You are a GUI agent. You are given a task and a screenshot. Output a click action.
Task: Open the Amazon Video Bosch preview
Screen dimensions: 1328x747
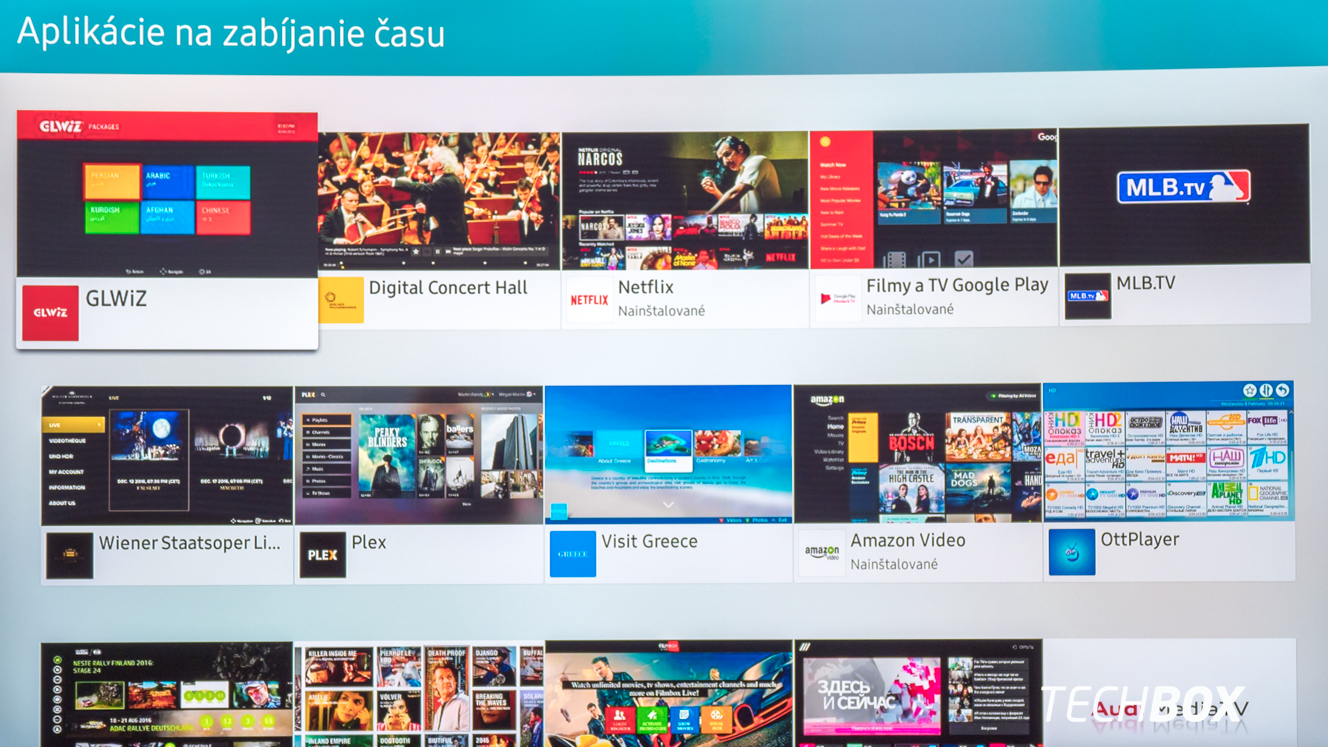(x=918, y=453)
